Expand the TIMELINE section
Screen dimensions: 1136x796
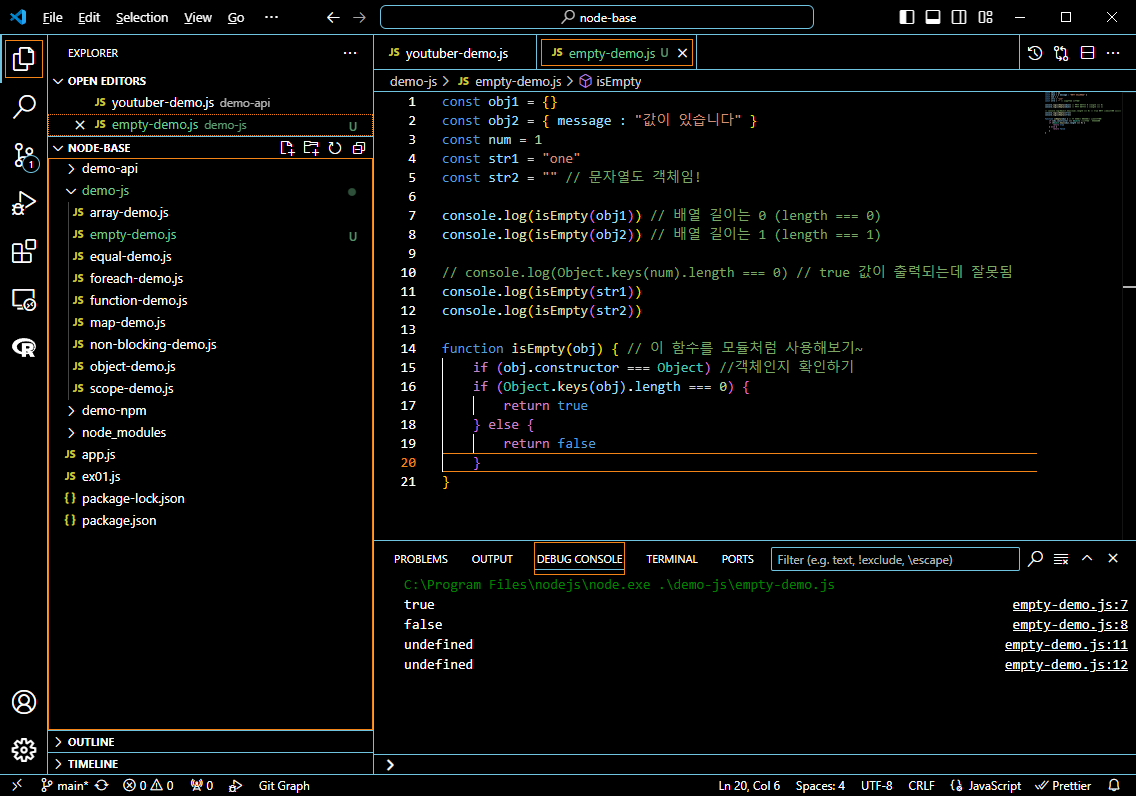click(x=210, y=763)
